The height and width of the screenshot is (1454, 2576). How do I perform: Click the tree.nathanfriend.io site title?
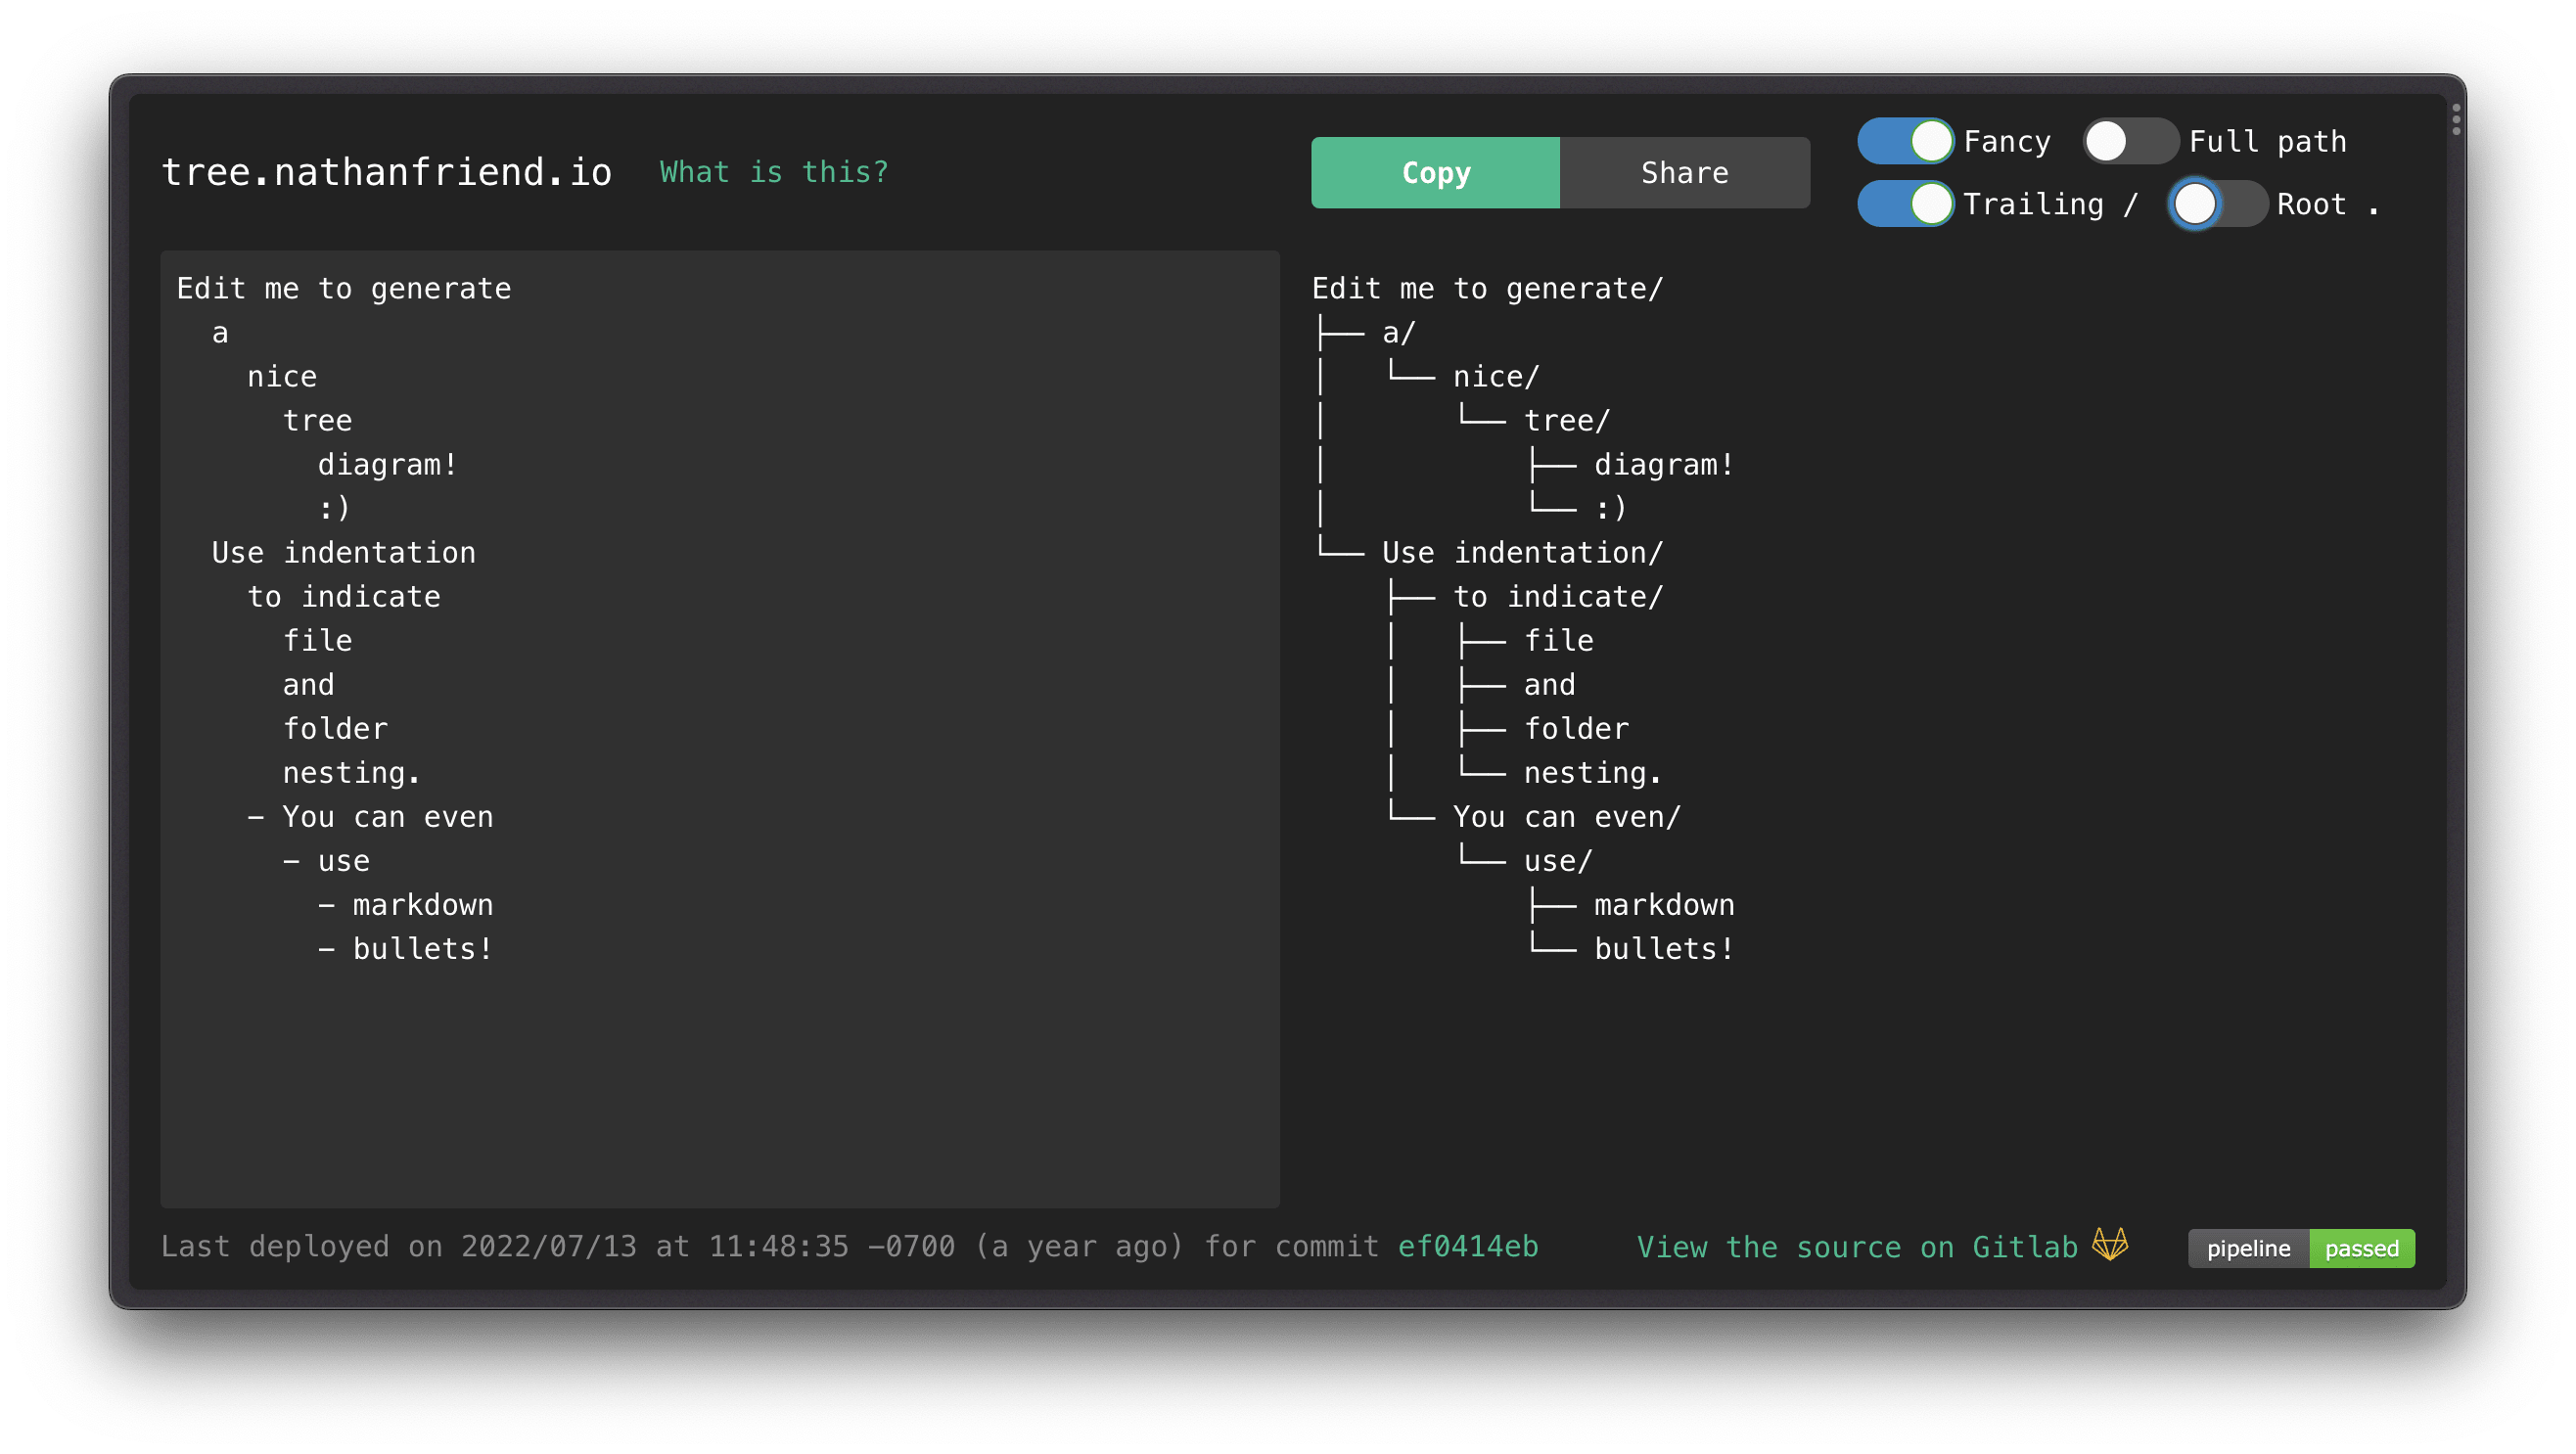[386, 172]
